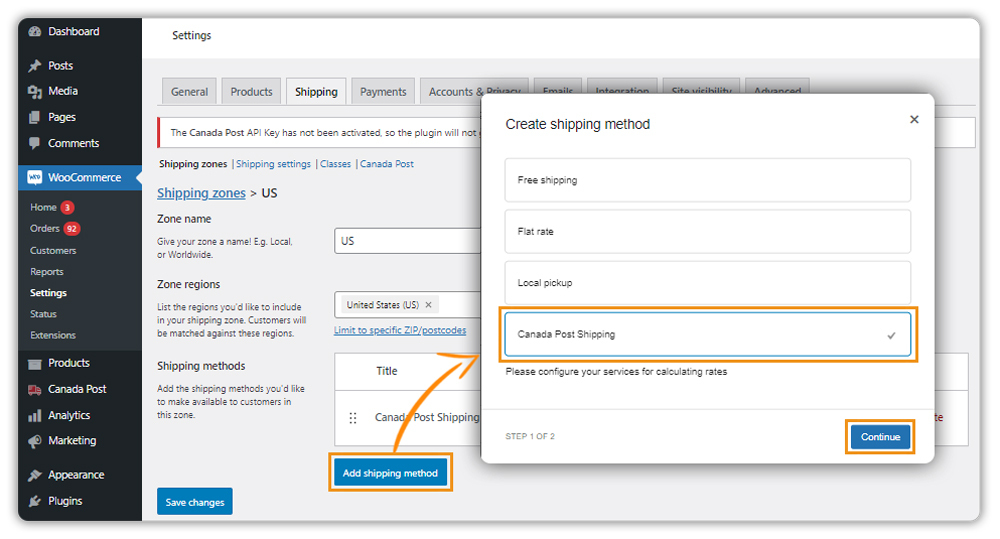Select Free shipping method option

(707, 180)
